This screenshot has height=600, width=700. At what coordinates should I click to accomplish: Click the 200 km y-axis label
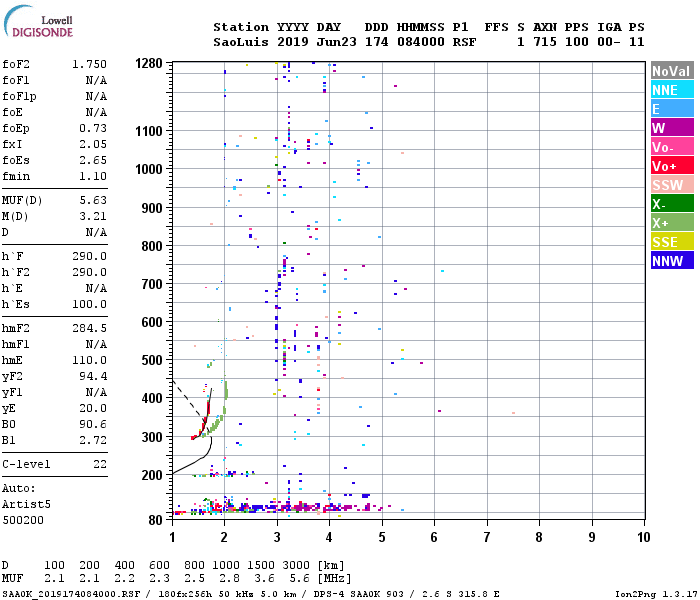point(152,475)
